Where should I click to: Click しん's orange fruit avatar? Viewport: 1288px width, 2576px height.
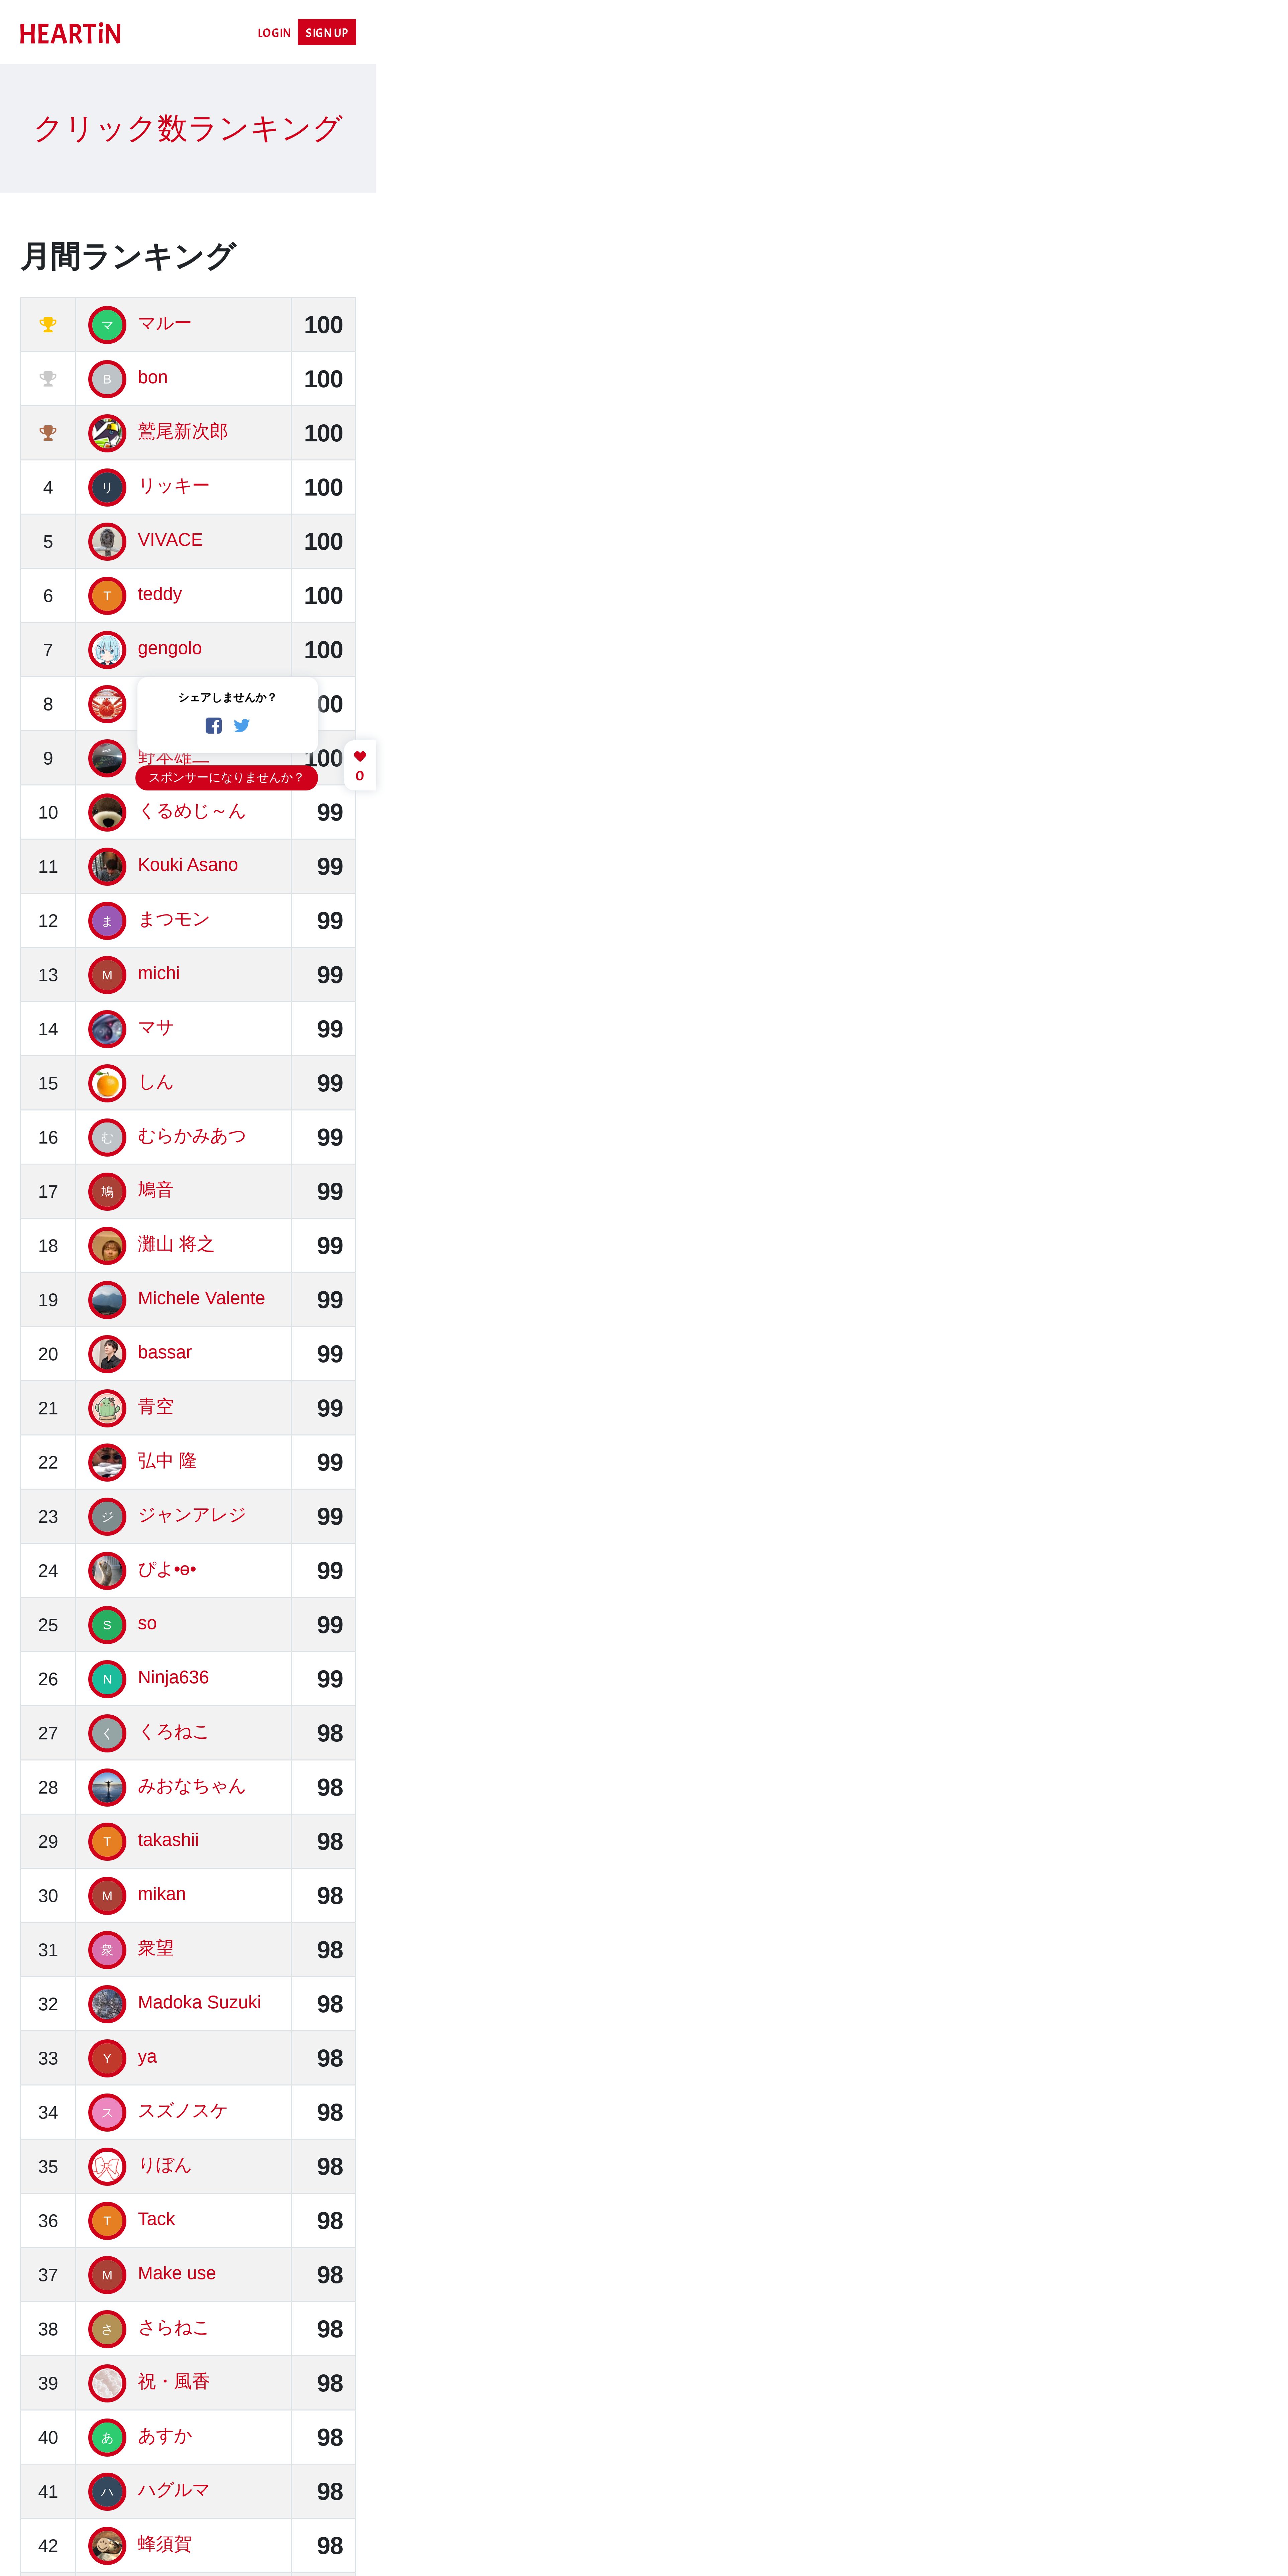[107, 1083]
